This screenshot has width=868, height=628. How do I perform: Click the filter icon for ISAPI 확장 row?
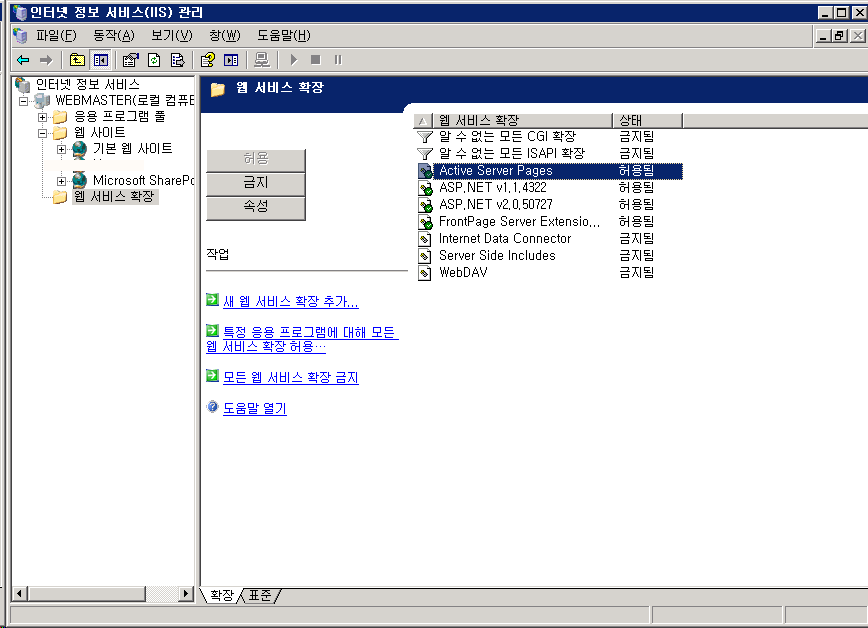coord(425,153)
